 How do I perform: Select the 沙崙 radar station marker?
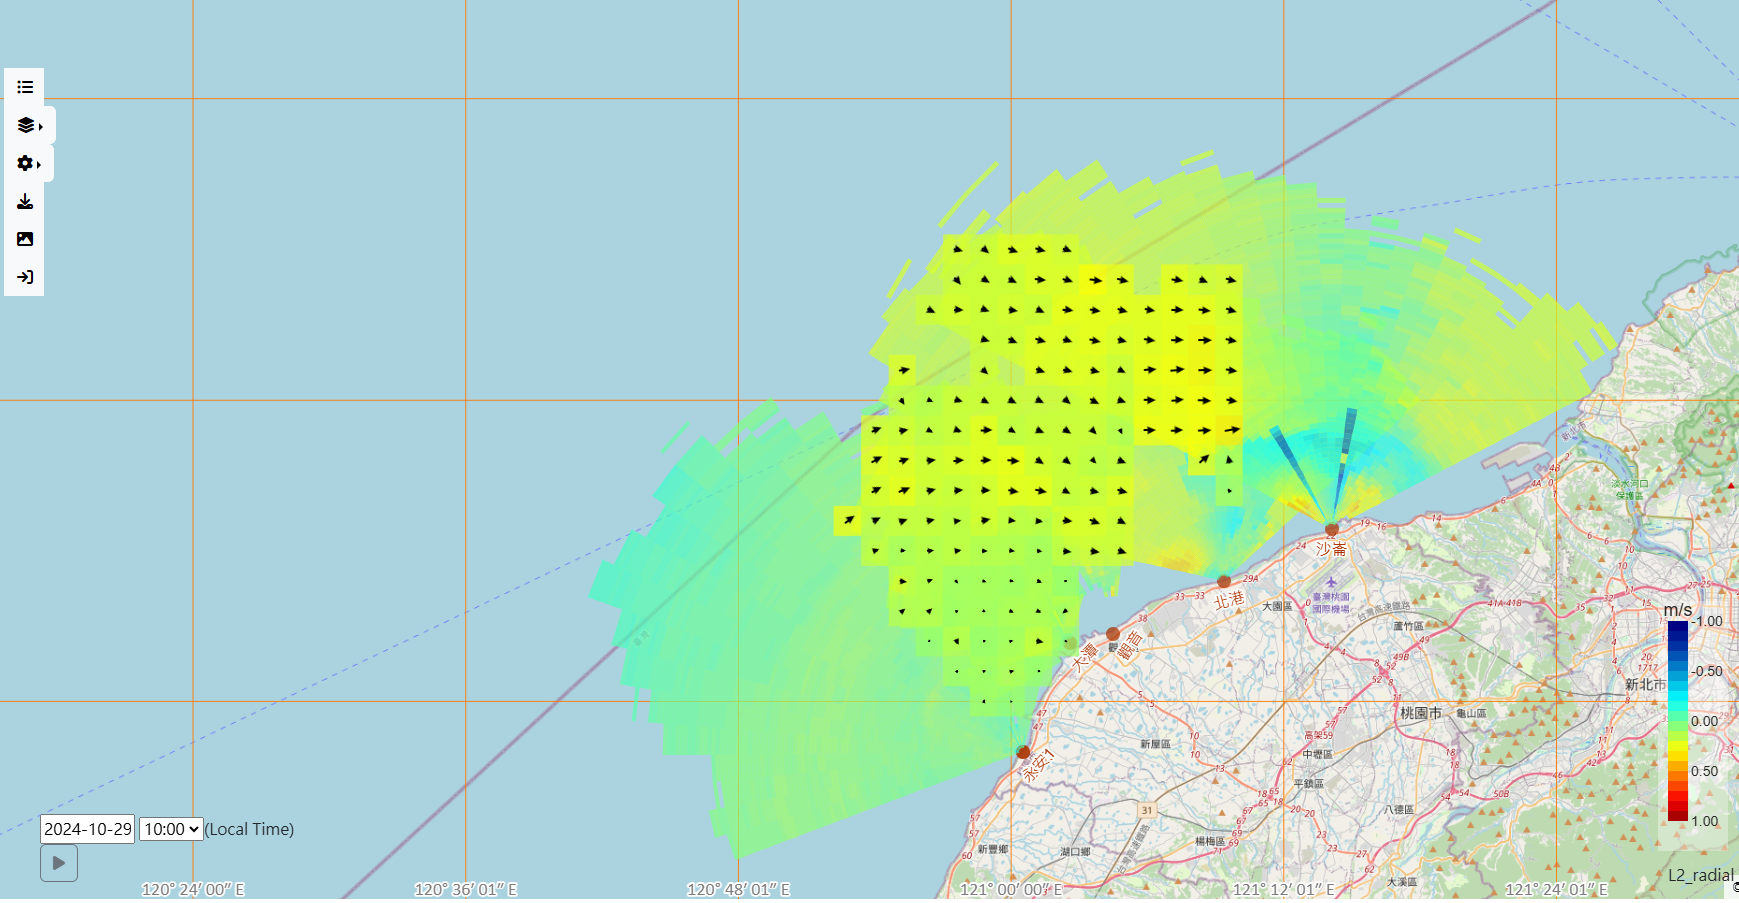(1331, 529)
